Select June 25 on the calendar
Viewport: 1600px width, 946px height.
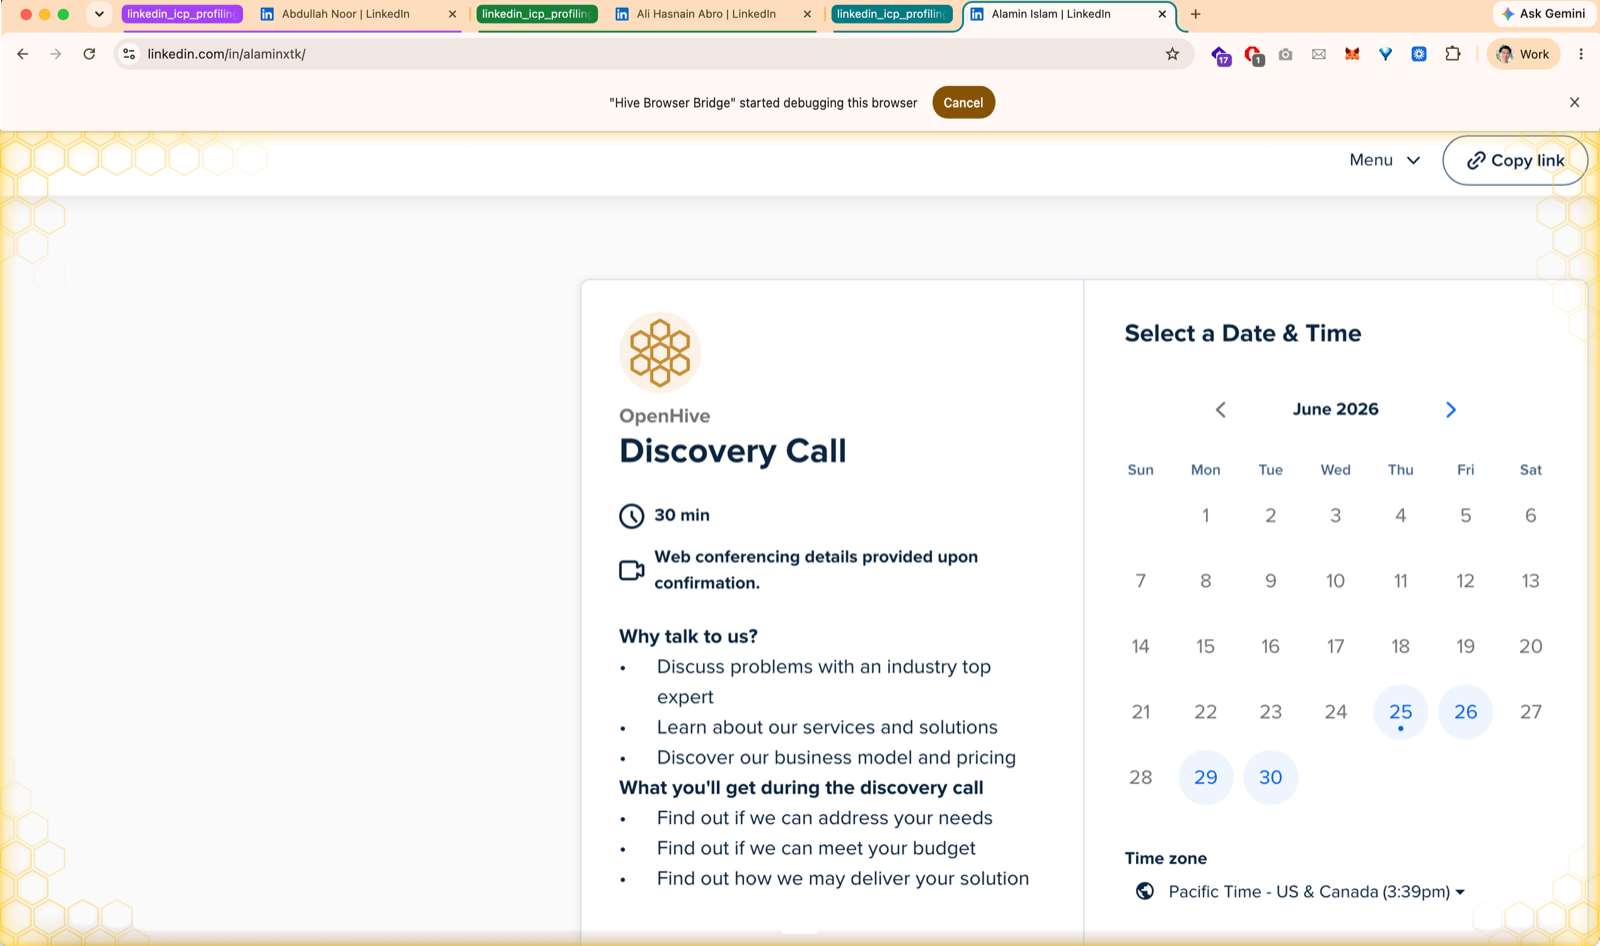1400,712
